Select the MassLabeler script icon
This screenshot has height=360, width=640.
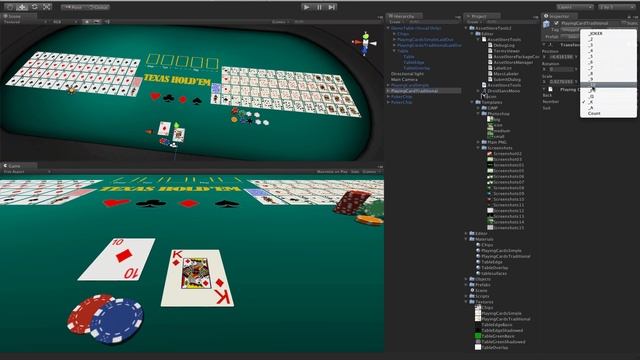pyautogui.click(x=490, y=74)
